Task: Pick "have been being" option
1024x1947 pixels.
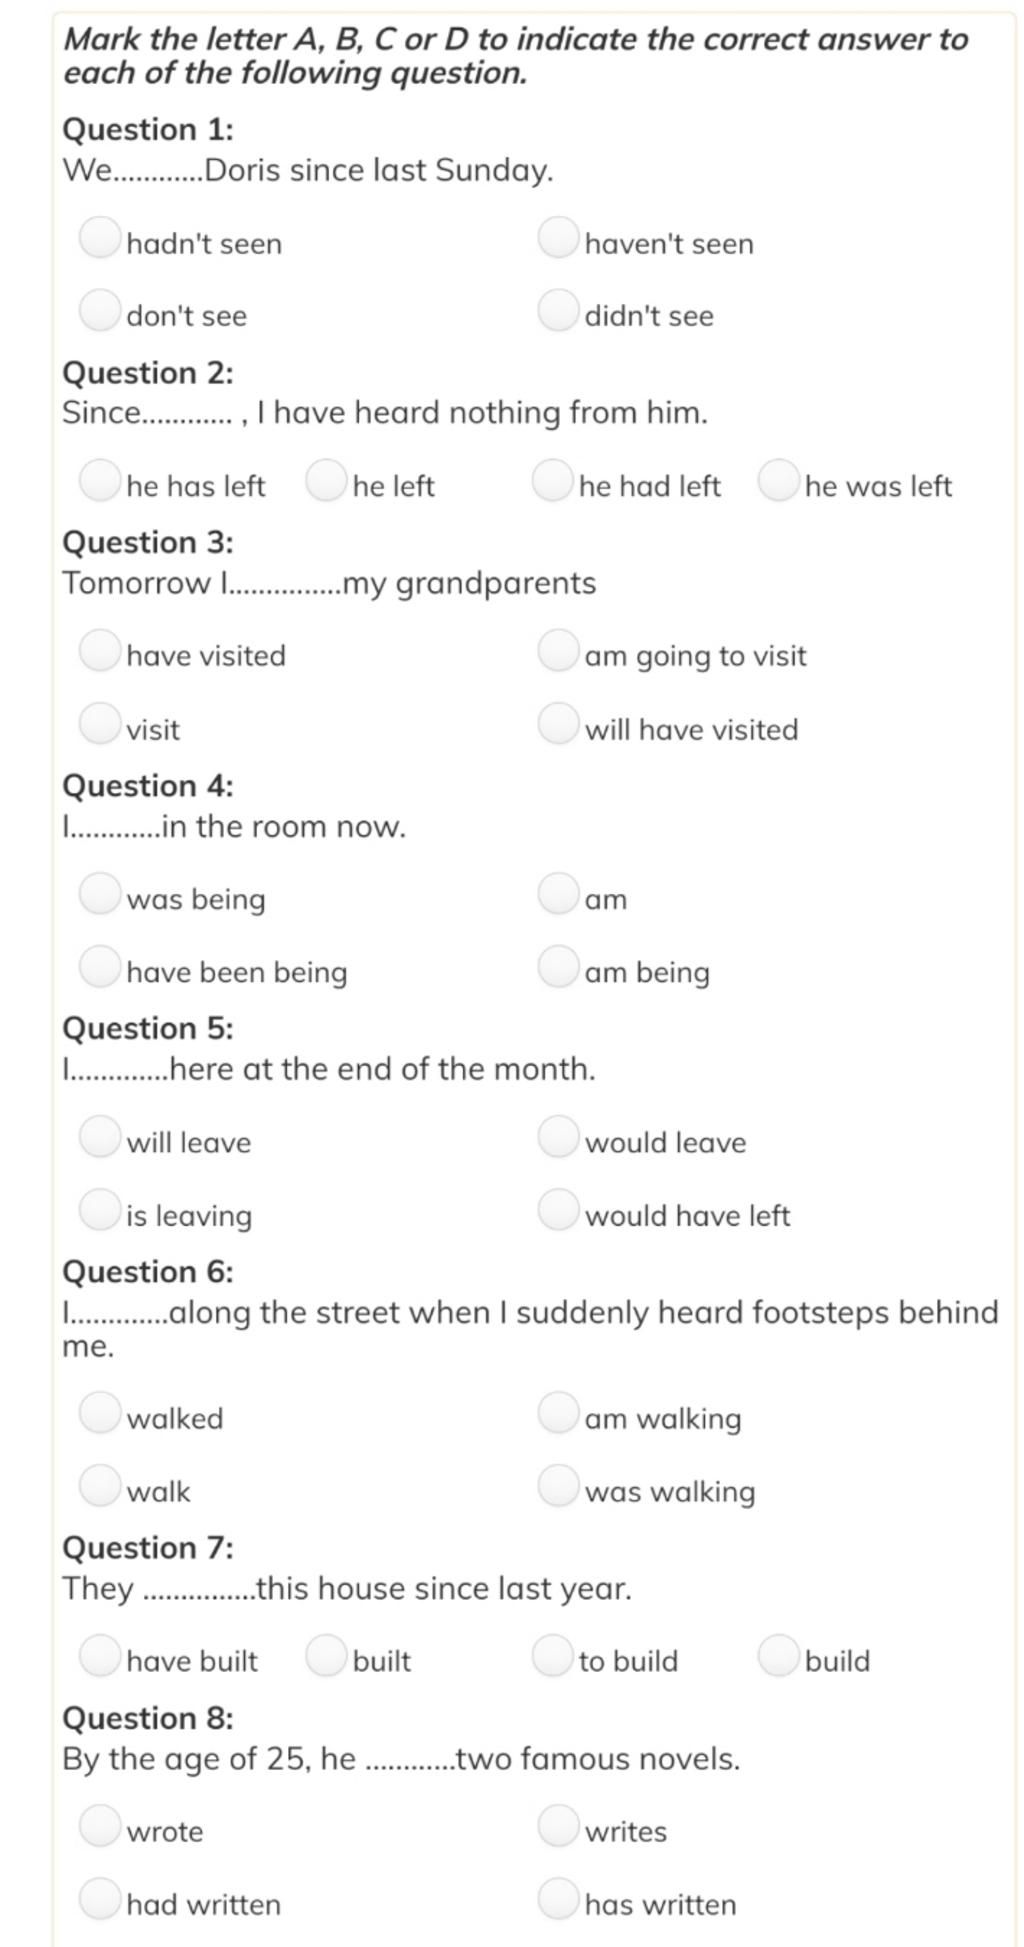Action: tap(99, 966)
